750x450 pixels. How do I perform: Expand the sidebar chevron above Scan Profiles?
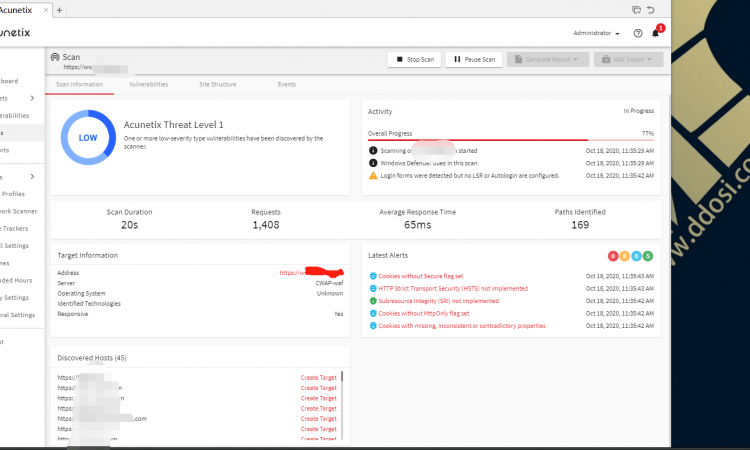(32, 176)
